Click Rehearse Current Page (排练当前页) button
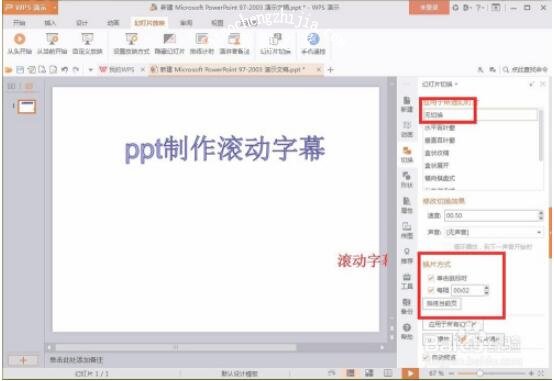554x381 pixels. coord(442,303)
